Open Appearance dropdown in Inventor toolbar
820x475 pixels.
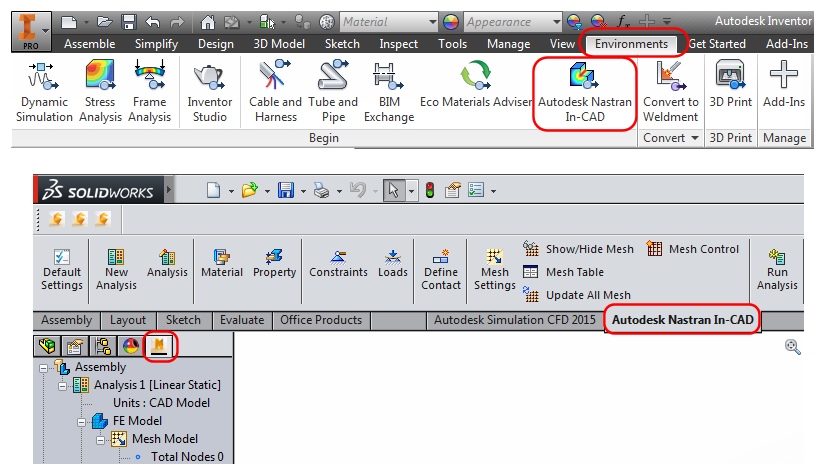pyautogui.click(x=556, y=22)
